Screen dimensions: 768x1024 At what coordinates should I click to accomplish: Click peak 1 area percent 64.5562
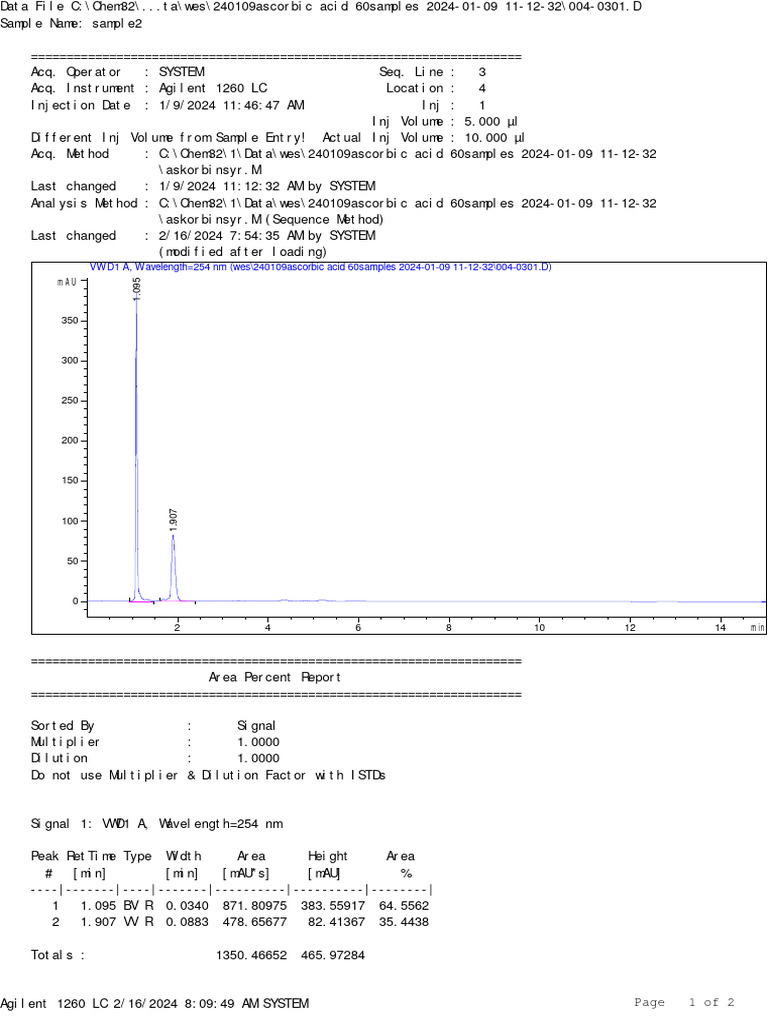point(404,906)
